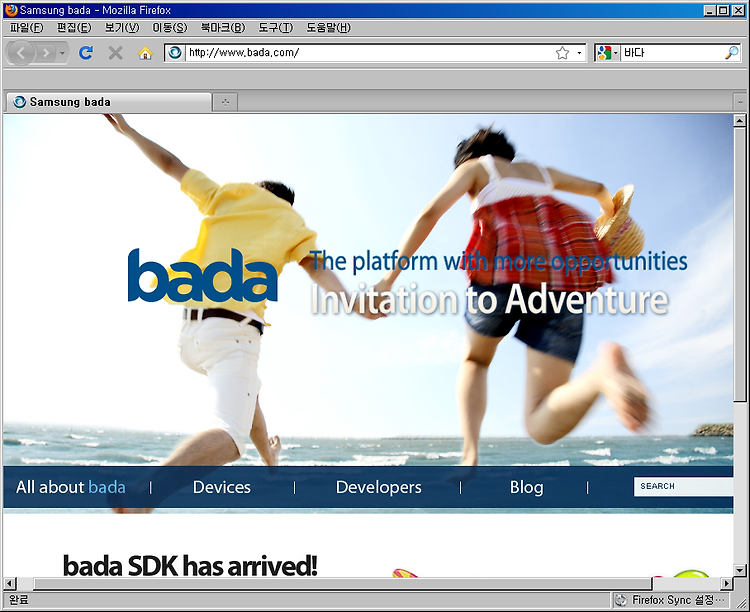Click the Stop loading X icon
The width and height of the screenshot is (750, 612).
(x=115, y=53)
